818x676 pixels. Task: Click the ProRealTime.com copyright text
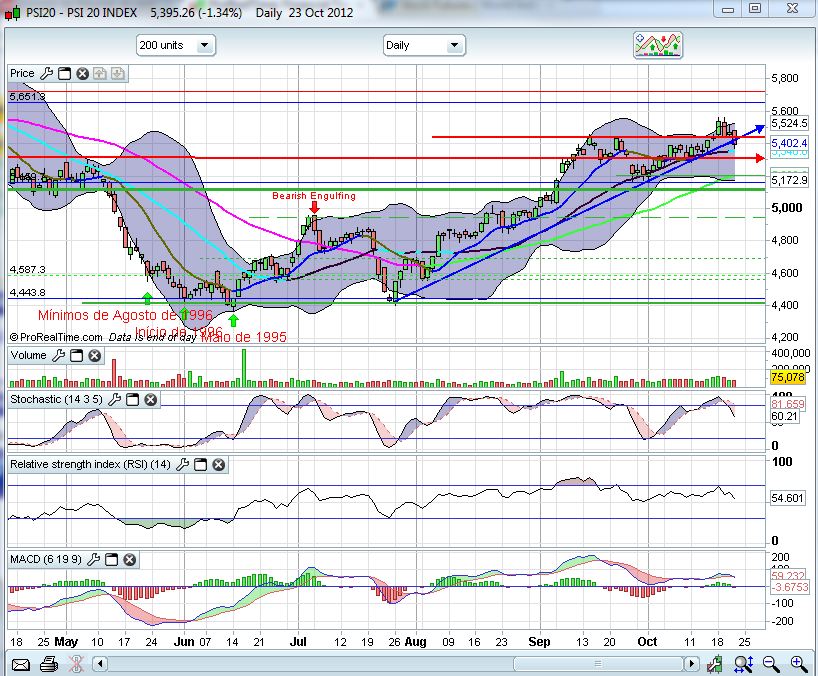(56, 337)
